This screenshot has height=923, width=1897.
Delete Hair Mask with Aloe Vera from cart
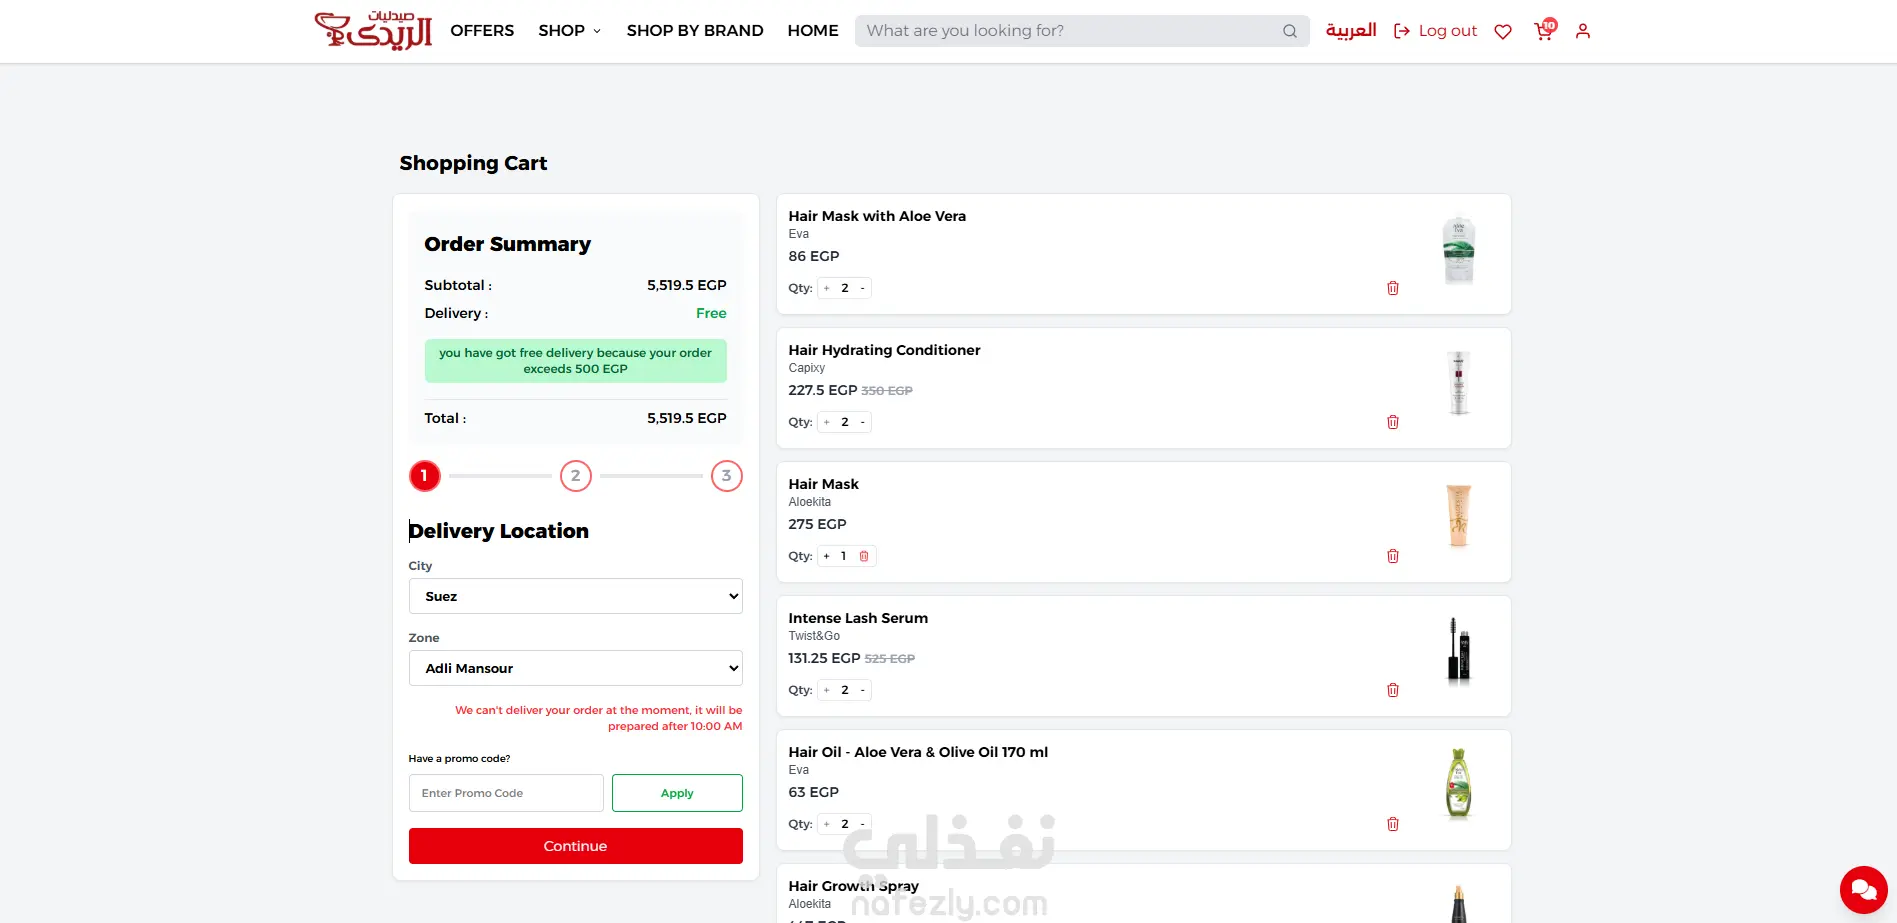click(1393, 288)
